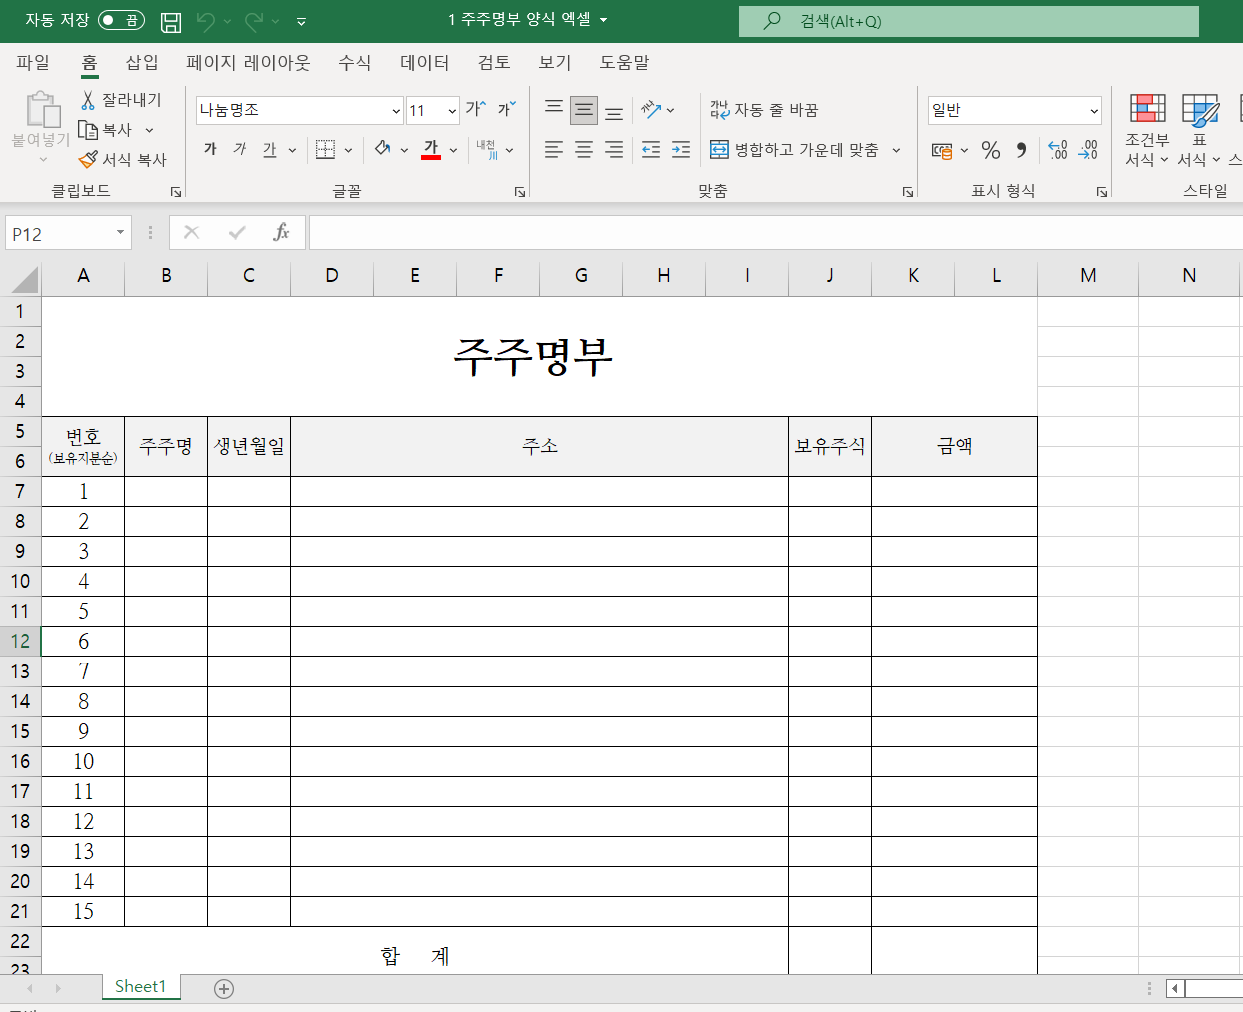Click the 붙여넣기 paste icon
Image resolution: width=1243 pixels, height=1012 pixels.
42,108
